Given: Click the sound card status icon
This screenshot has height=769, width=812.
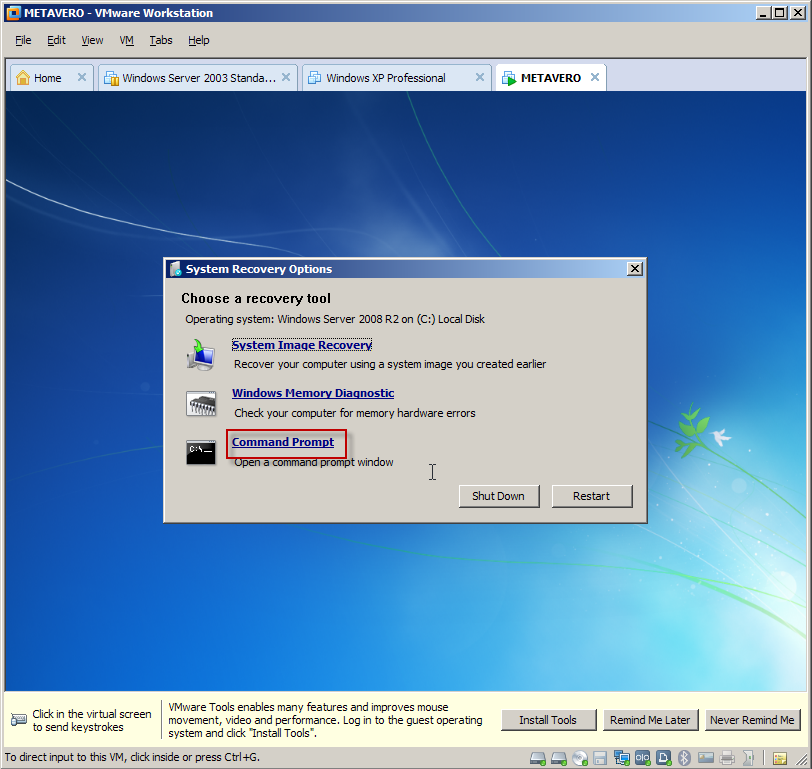Looking at the screenshot, I should tap(748, 758).
